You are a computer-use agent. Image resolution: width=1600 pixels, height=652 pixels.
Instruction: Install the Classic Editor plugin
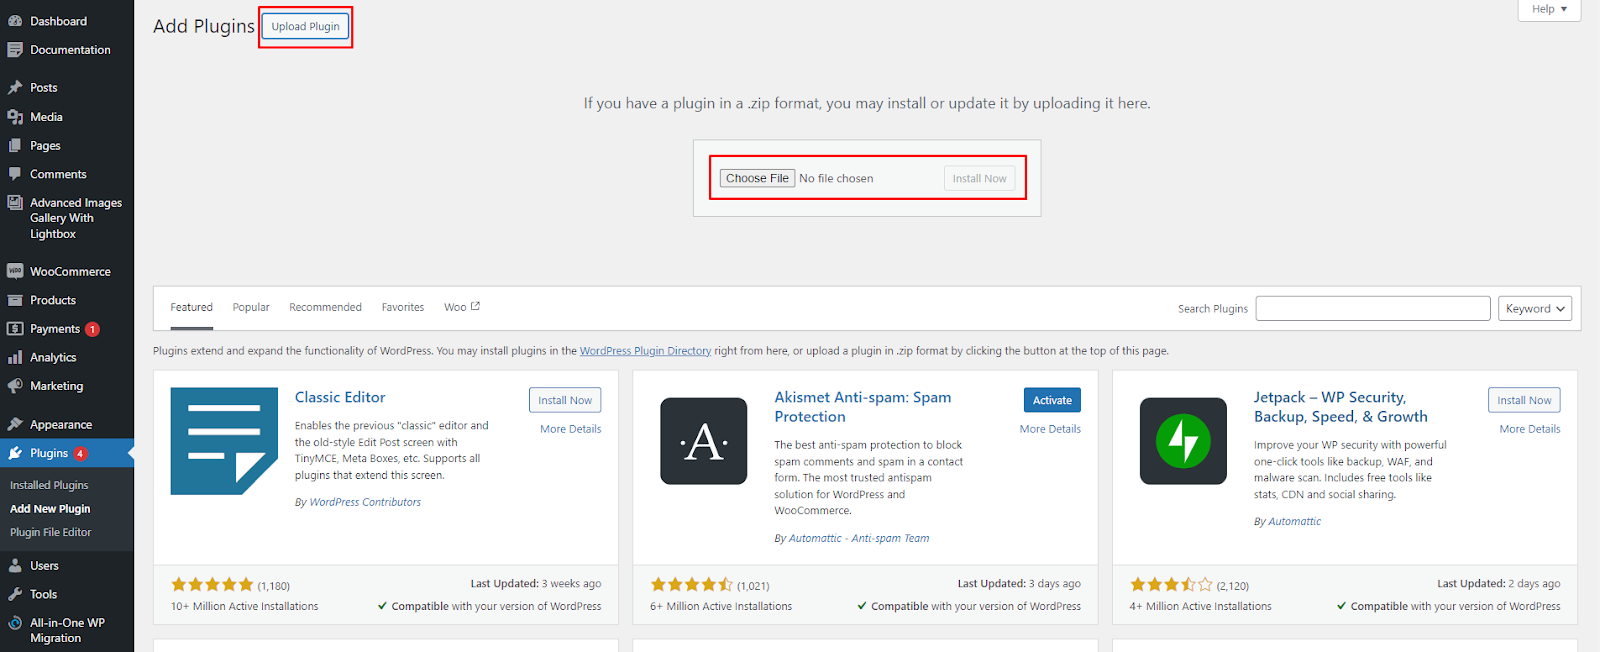click(x=565, y=400)
